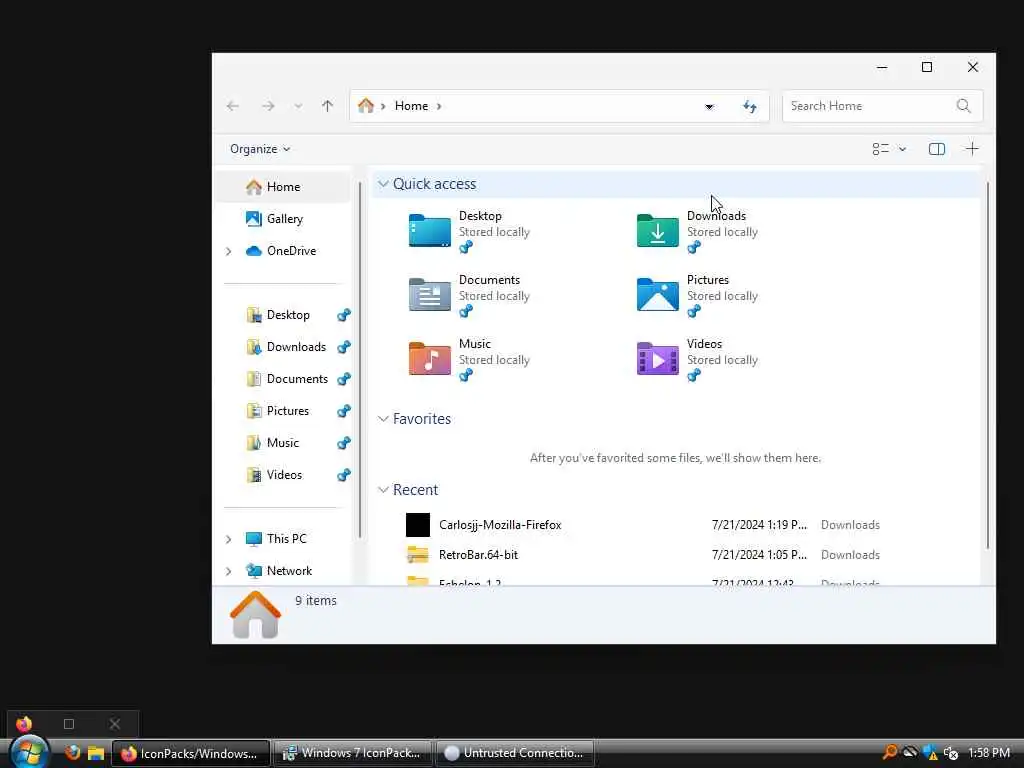Go up one folder level
This screenshot has height=768, width=1024.
tap(327, 106)
